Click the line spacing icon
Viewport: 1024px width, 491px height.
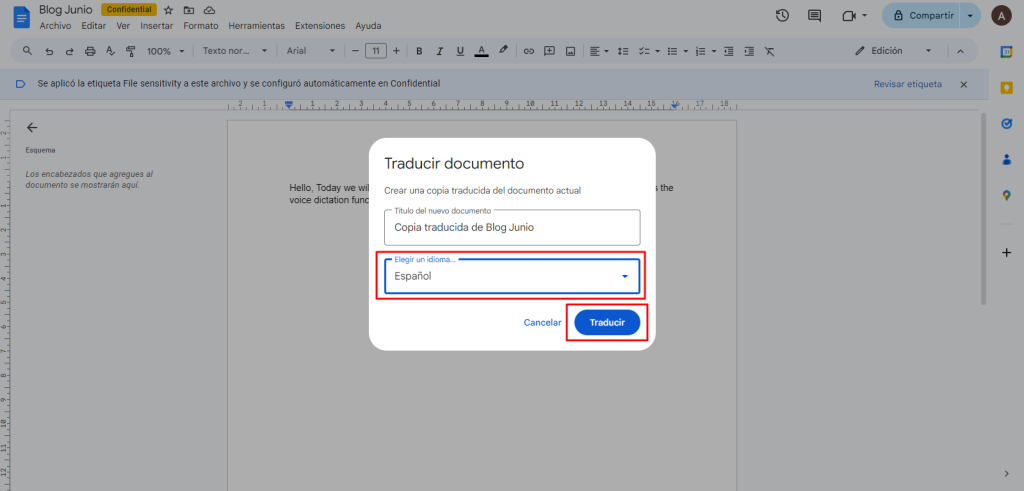point(623,51)
